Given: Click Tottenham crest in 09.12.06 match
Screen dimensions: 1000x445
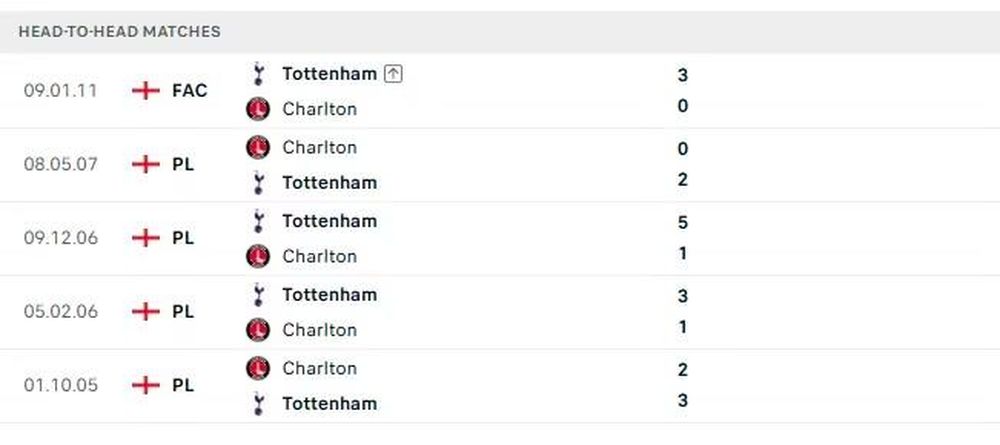Looking at the screenshot, I should [258, 221].
